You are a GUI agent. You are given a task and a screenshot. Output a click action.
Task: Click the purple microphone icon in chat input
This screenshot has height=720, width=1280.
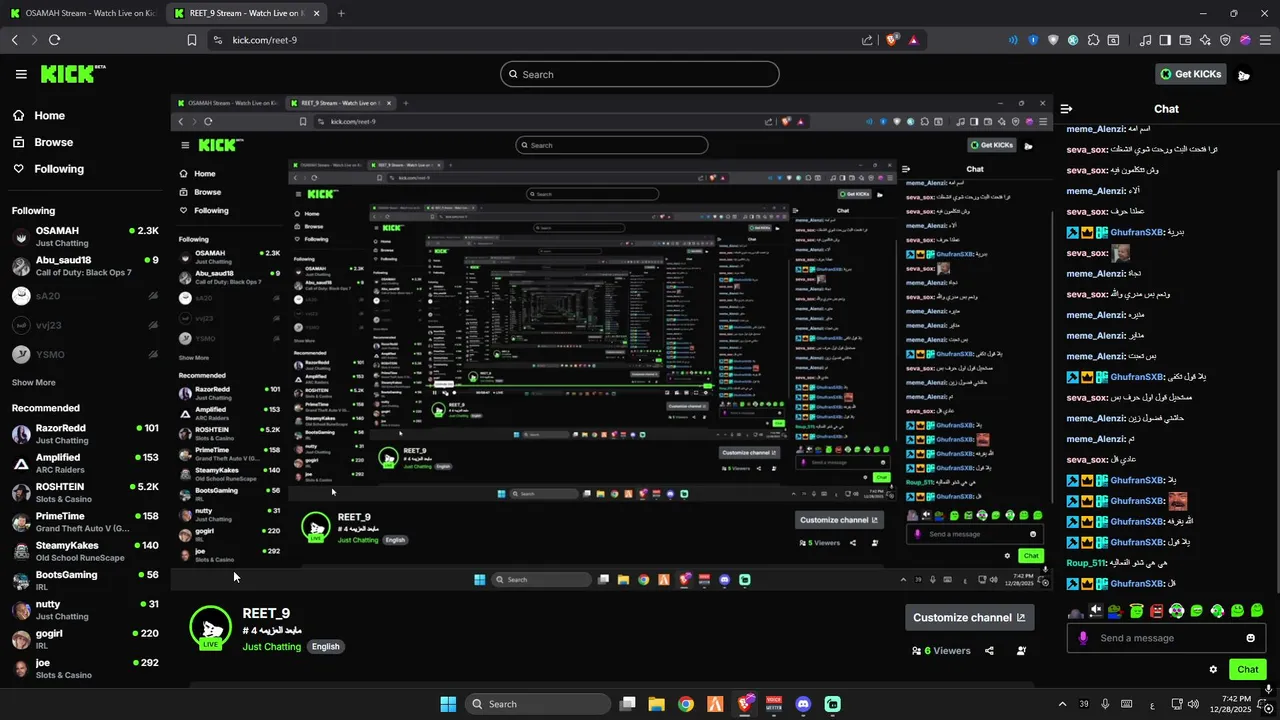click(1083, 638)
